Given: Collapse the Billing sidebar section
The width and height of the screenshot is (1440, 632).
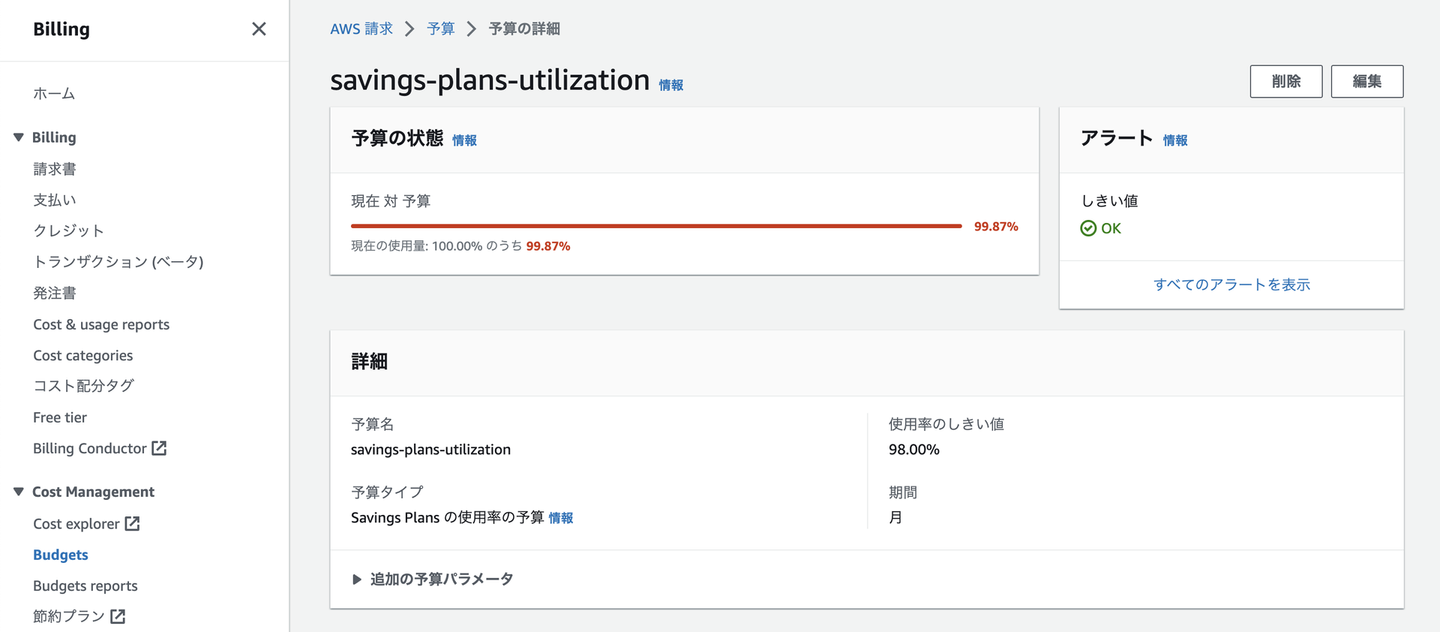Looking at the screenshot, I should point(18,138).
